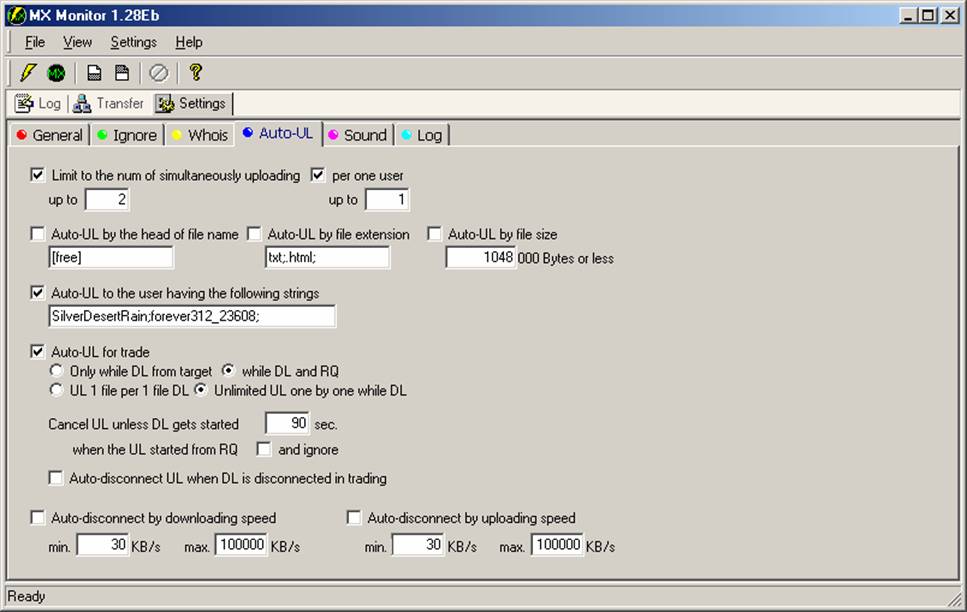Enable Auto-UL by file extension
Viewport: 967px width, 612px height.
click(254, 234)
